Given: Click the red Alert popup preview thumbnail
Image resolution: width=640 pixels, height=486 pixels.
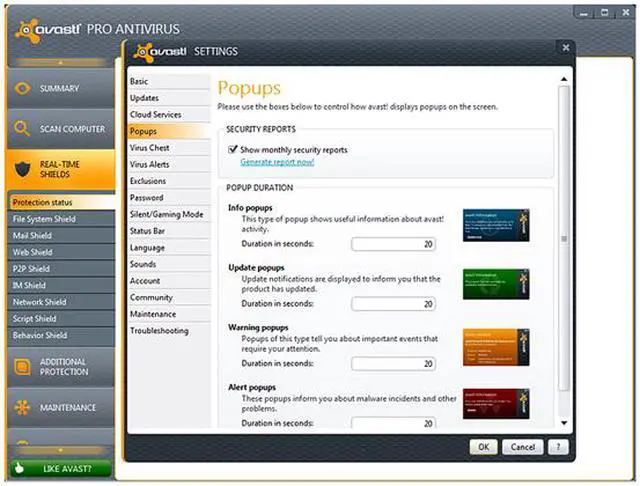Looking at the screenshot, I should click(x=496, y=404).
